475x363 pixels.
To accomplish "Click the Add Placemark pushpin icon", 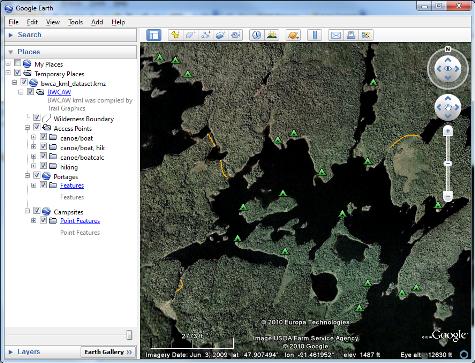I will click(175, 35).
